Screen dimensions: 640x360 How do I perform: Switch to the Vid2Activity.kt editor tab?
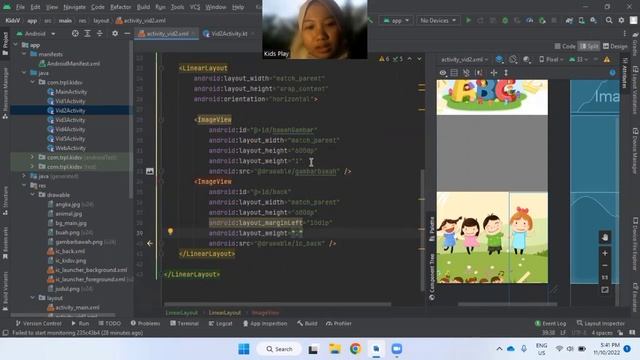pyautogui.click(x=229, y=33)
